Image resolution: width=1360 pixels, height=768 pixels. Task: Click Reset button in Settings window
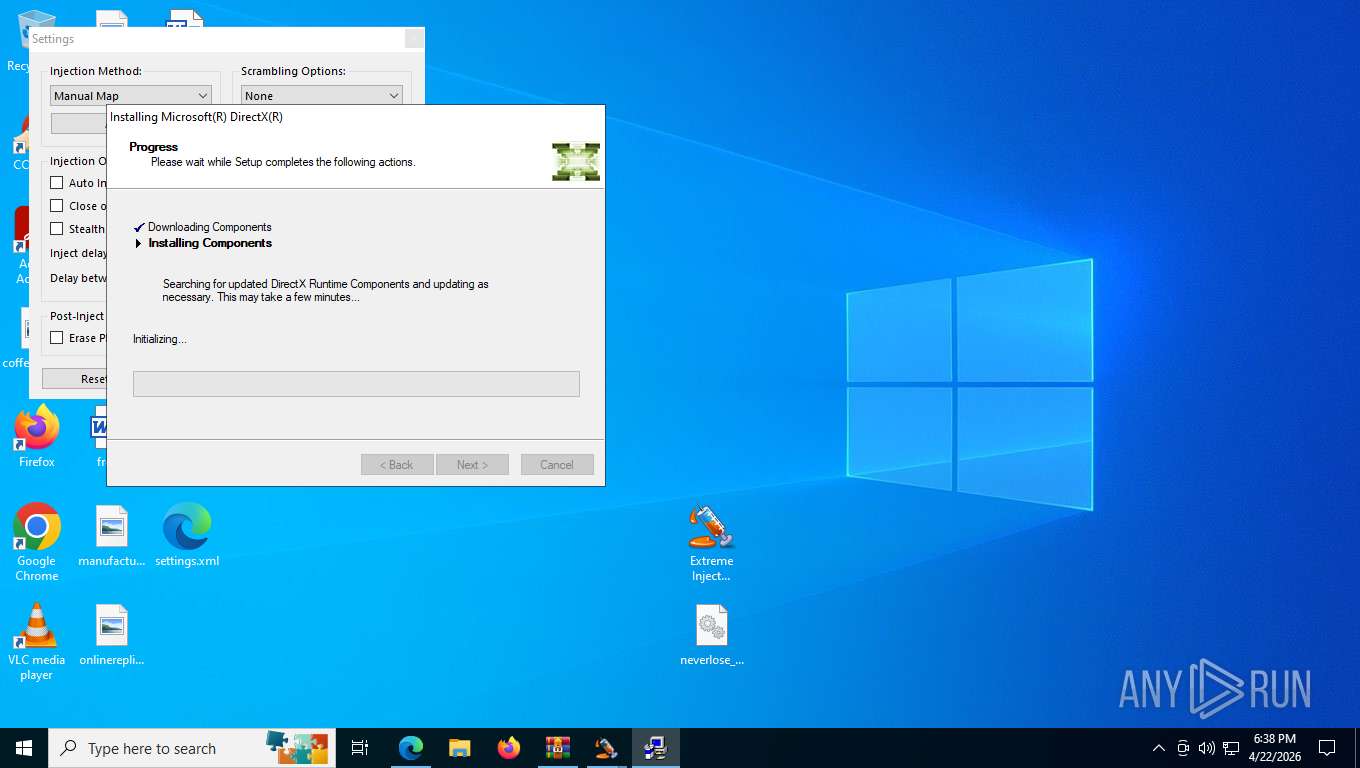74,379
